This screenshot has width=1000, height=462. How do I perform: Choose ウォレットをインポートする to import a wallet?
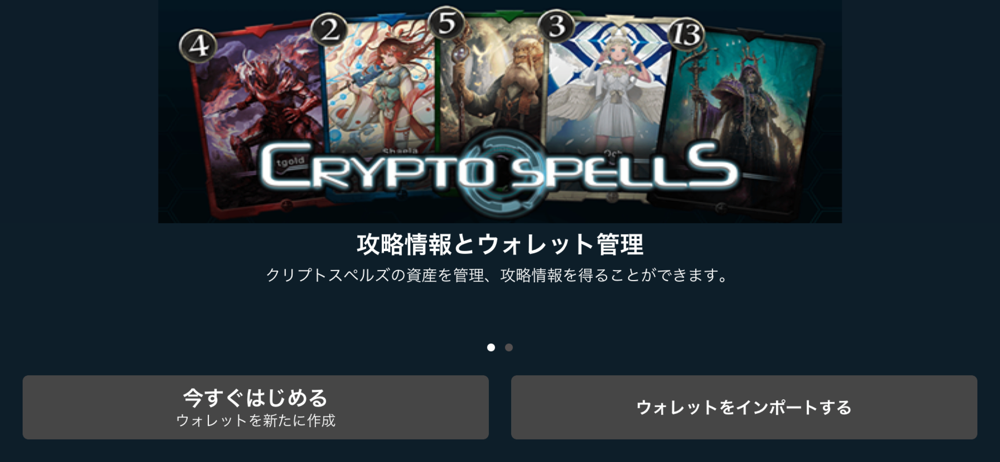tap(744, 407)
